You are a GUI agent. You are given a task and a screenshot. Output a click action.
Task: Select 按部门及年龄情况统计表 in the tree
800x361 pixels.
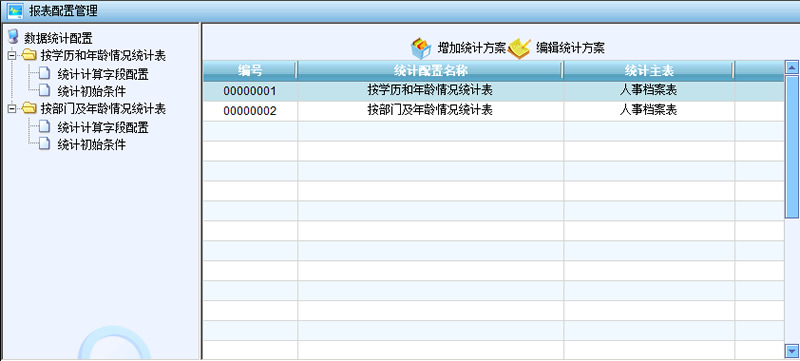pos(104,109)
